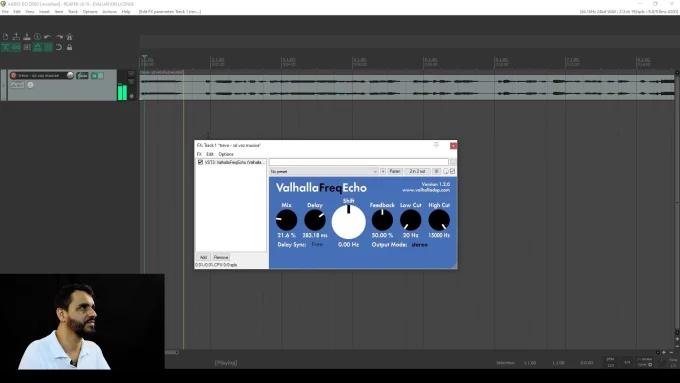
Task: Click the 4/4 time signature field
Action: pos(627,362)
